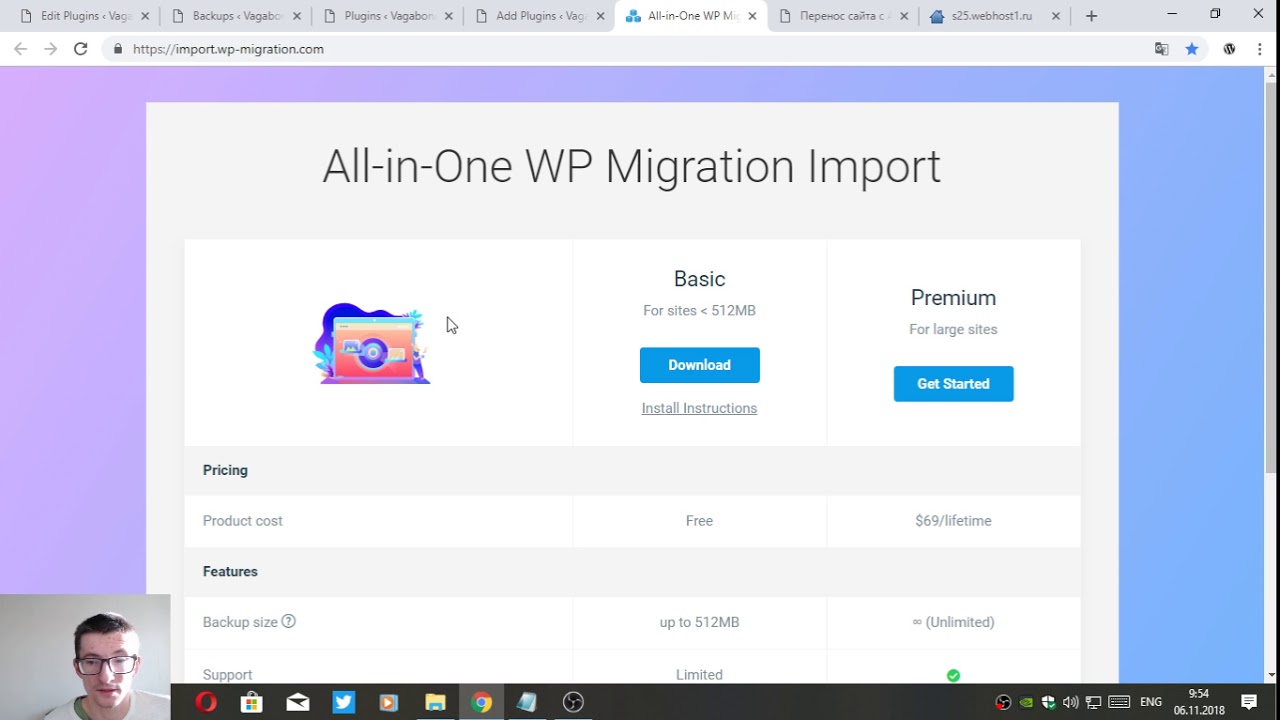Click the page title heading

[x=631, y=166]
